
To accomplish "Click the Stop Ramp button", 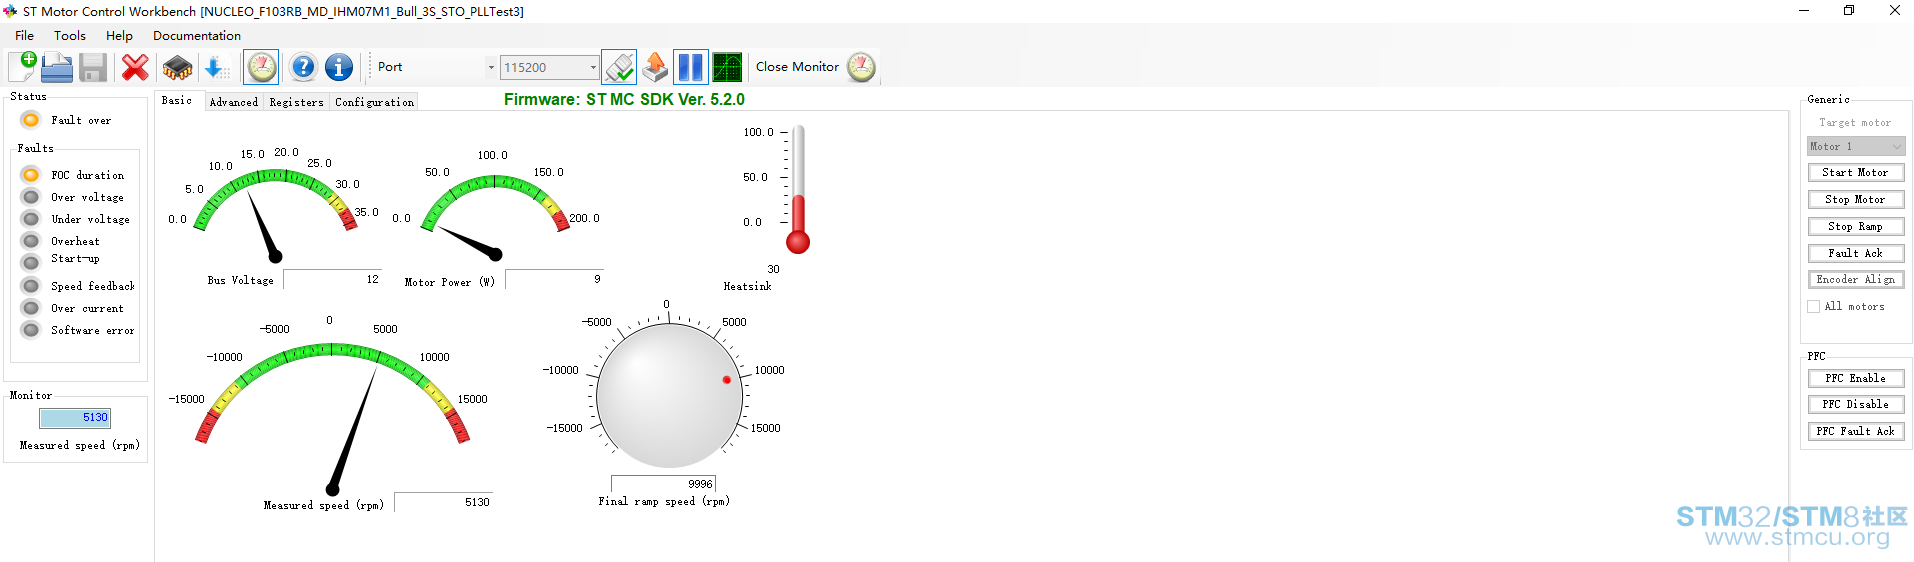I will 1855,227.
